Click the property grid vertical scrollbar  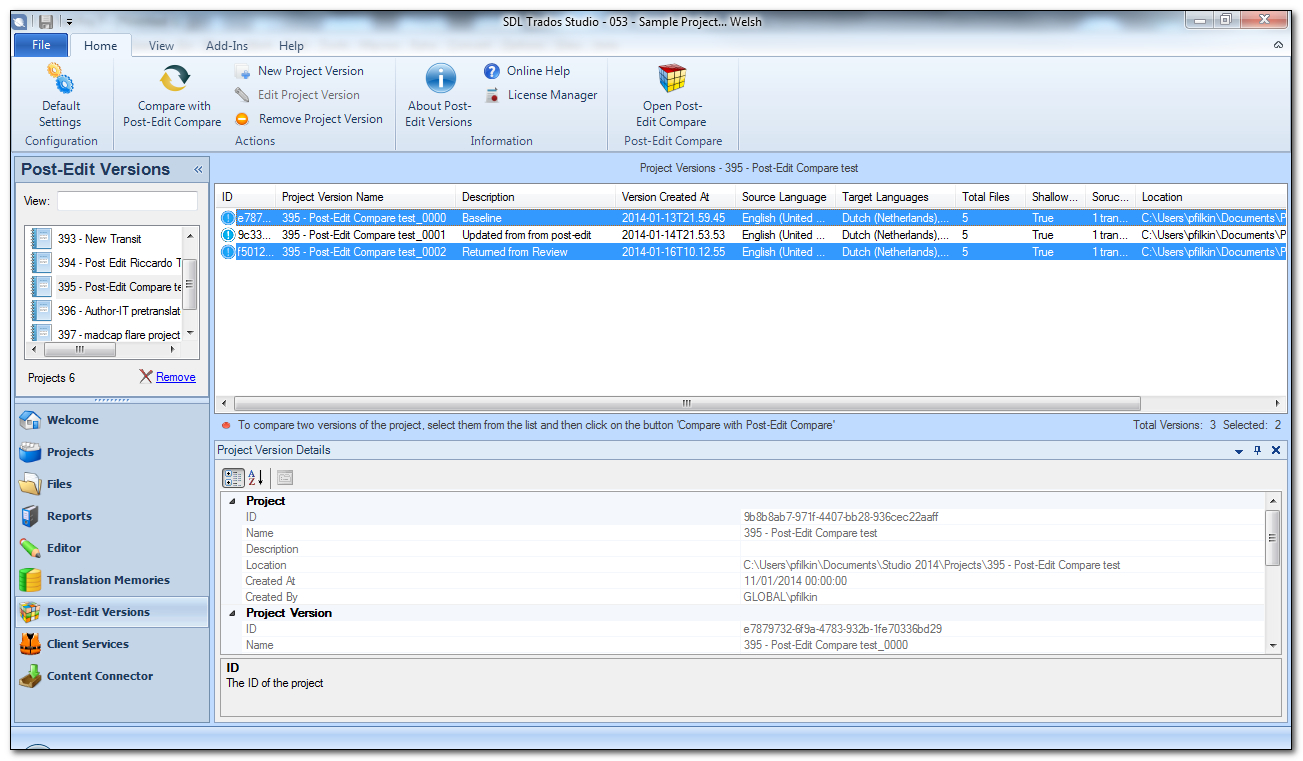click(1273, 538)
